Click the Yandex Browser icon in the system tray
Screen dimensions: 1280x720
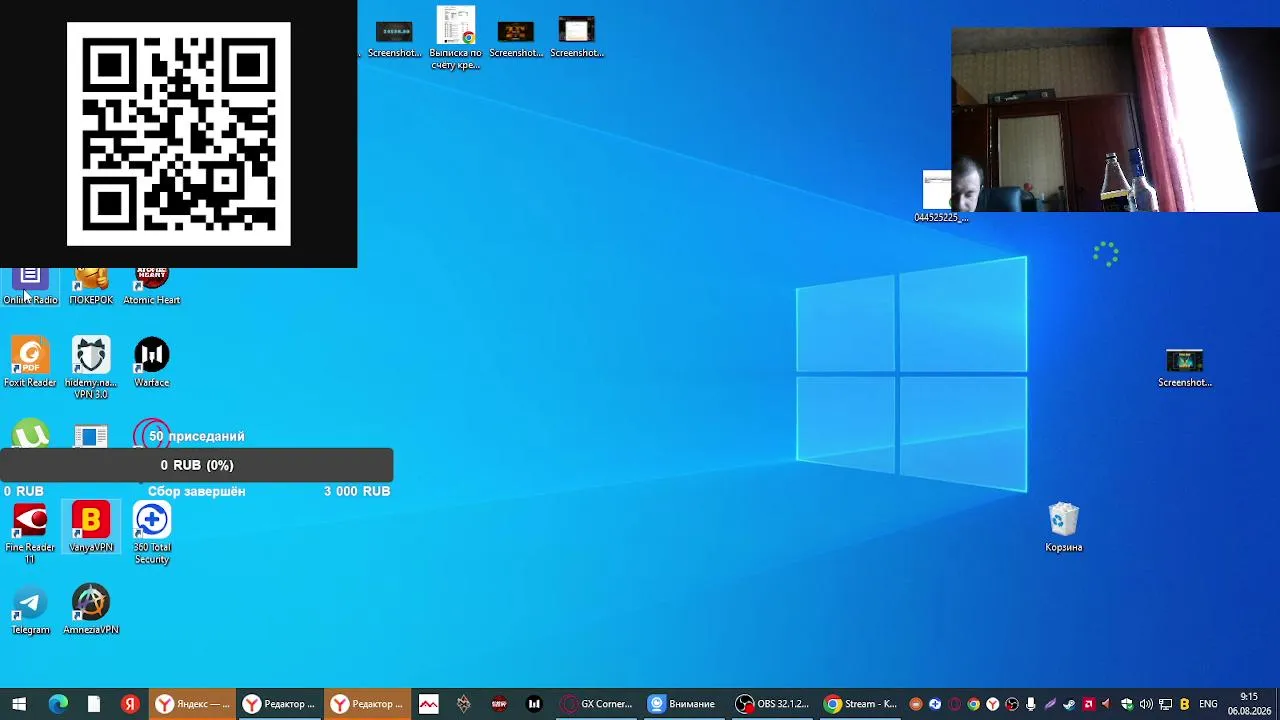992,704
